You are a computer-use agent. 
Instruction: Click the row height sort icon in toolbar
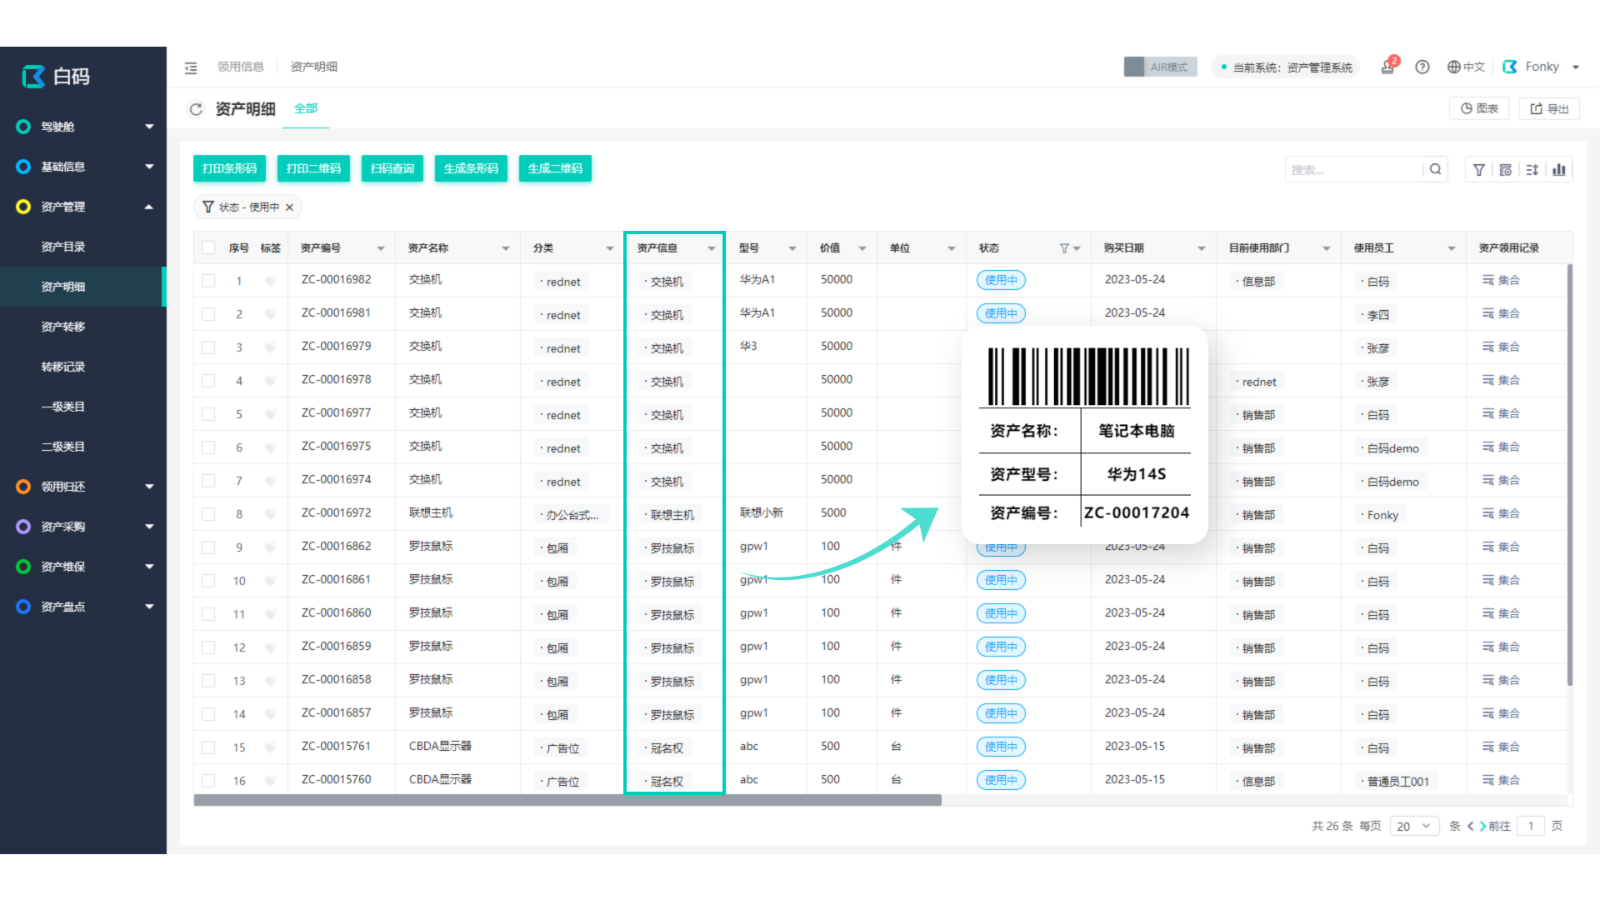coord(1532,170)
